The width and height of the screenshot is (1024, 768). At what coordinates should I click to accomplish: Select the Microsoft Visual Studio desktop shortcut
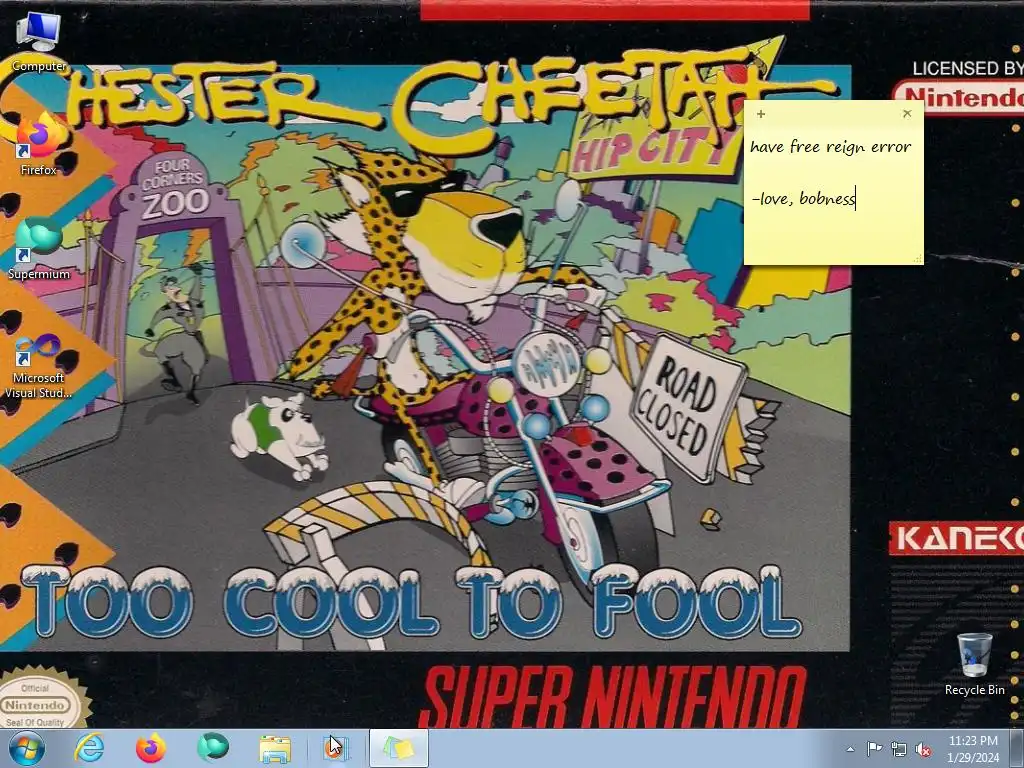tap(39, 366)
